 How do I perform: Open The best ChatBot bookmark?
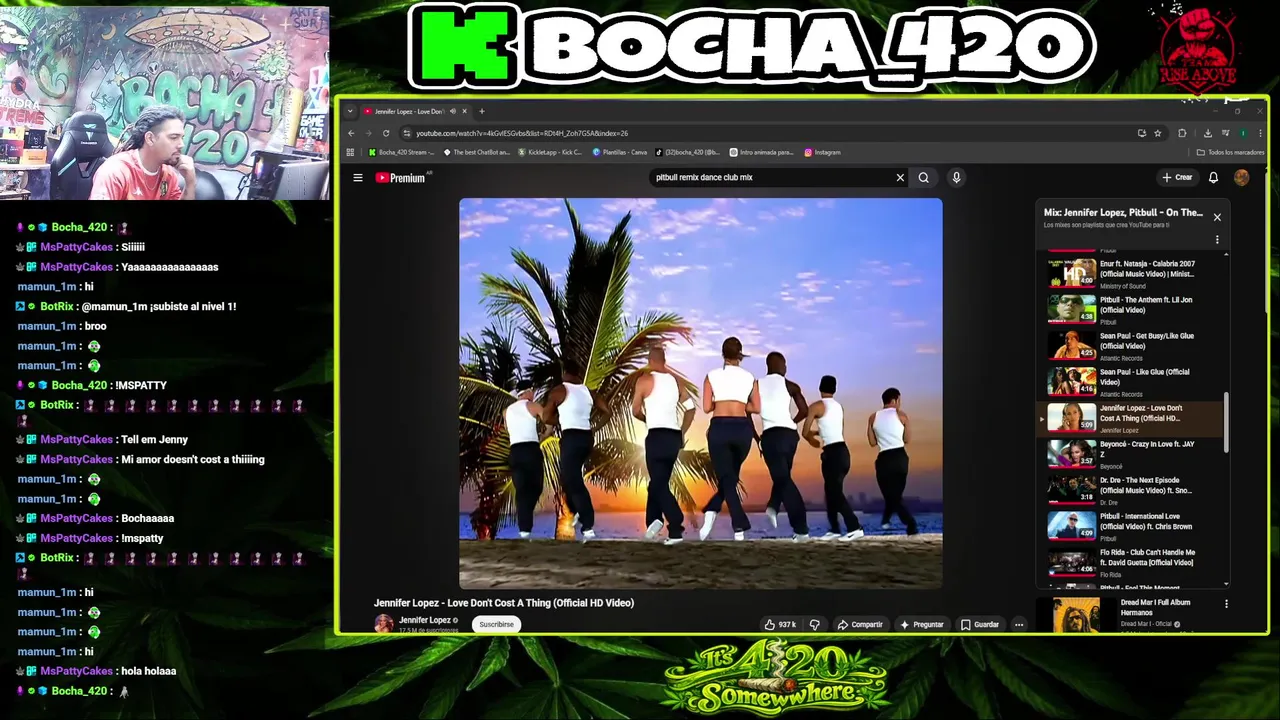476,153
